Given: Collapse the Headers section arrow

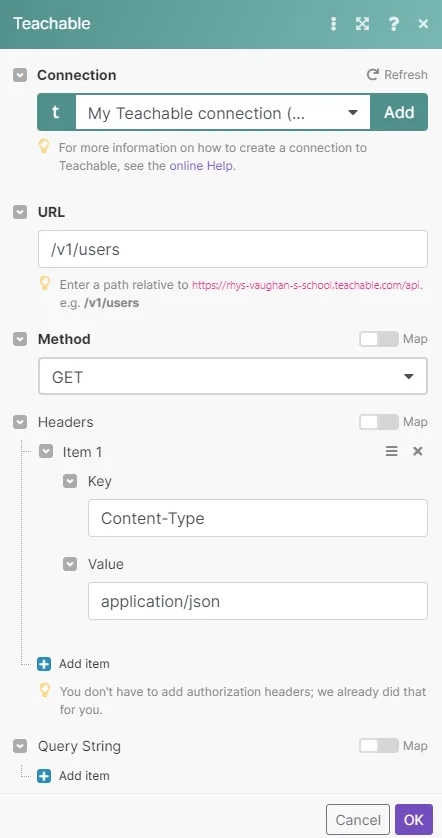Looking at the screenshot, I should pos(20,422).
